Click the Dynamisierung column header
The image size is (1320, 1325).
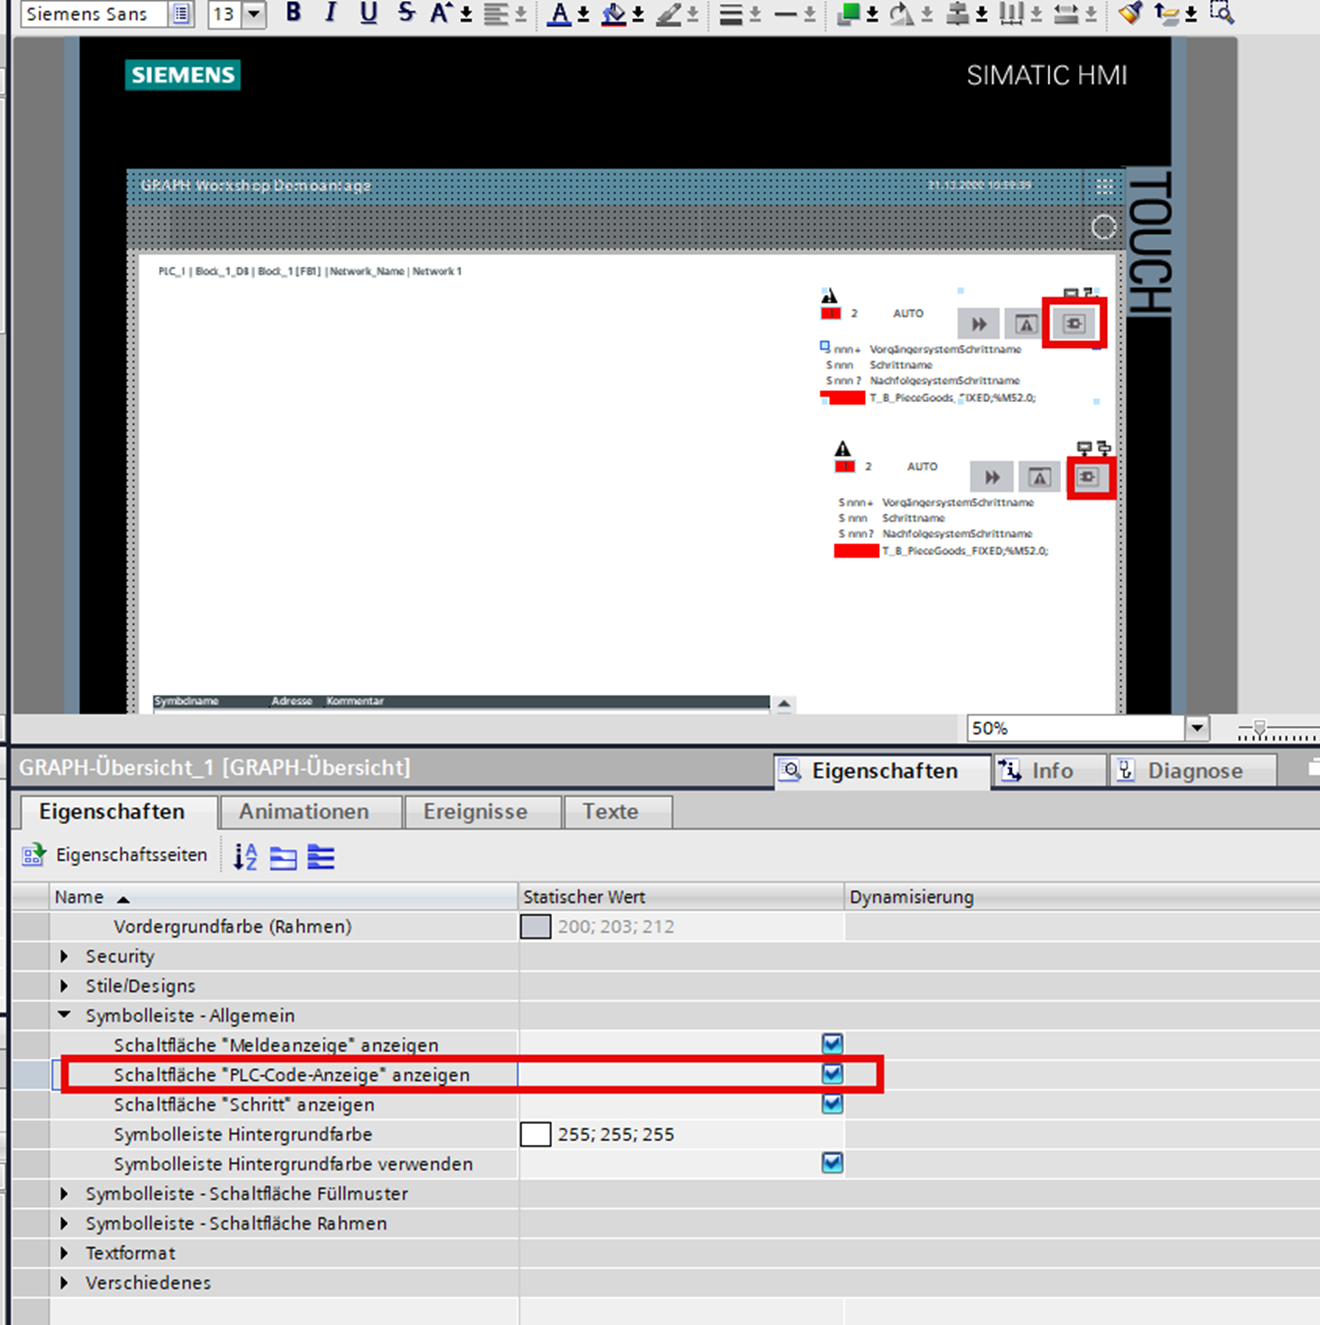pyautogui.click(x=1082, y=897)
